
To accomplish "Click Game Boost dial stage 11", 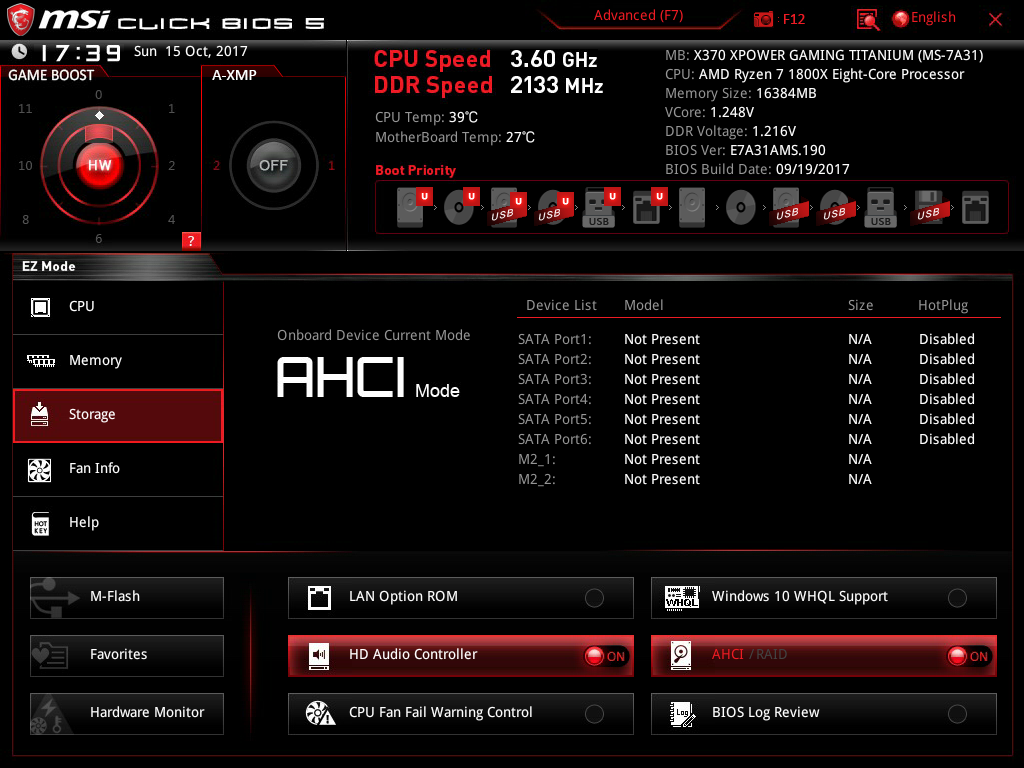I will 25,108.
